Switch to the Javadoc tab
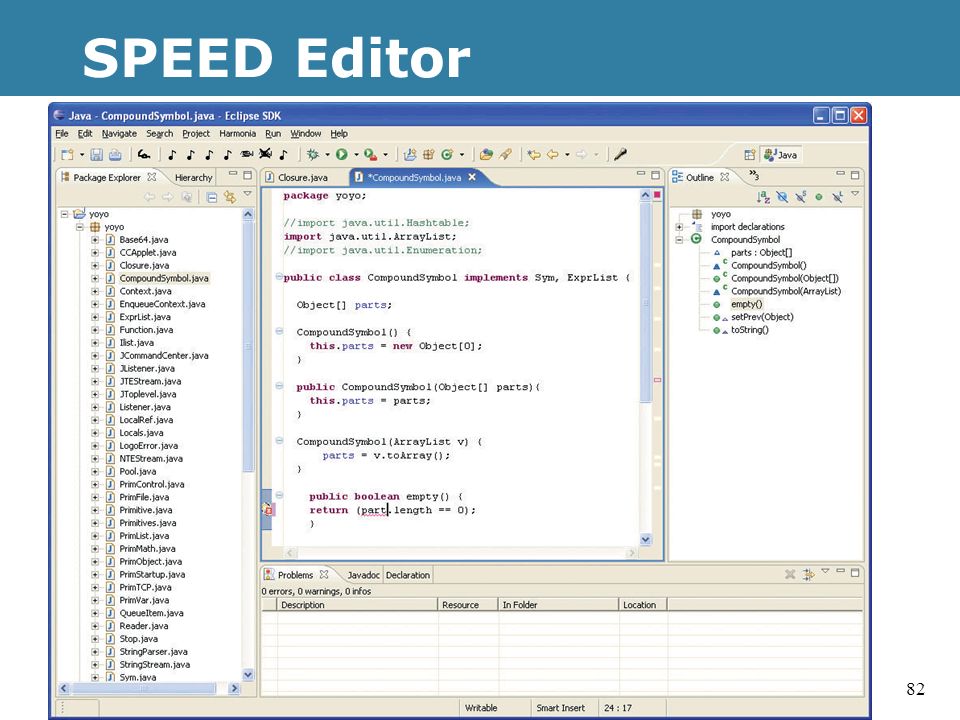960x720 pixels. 363,575
